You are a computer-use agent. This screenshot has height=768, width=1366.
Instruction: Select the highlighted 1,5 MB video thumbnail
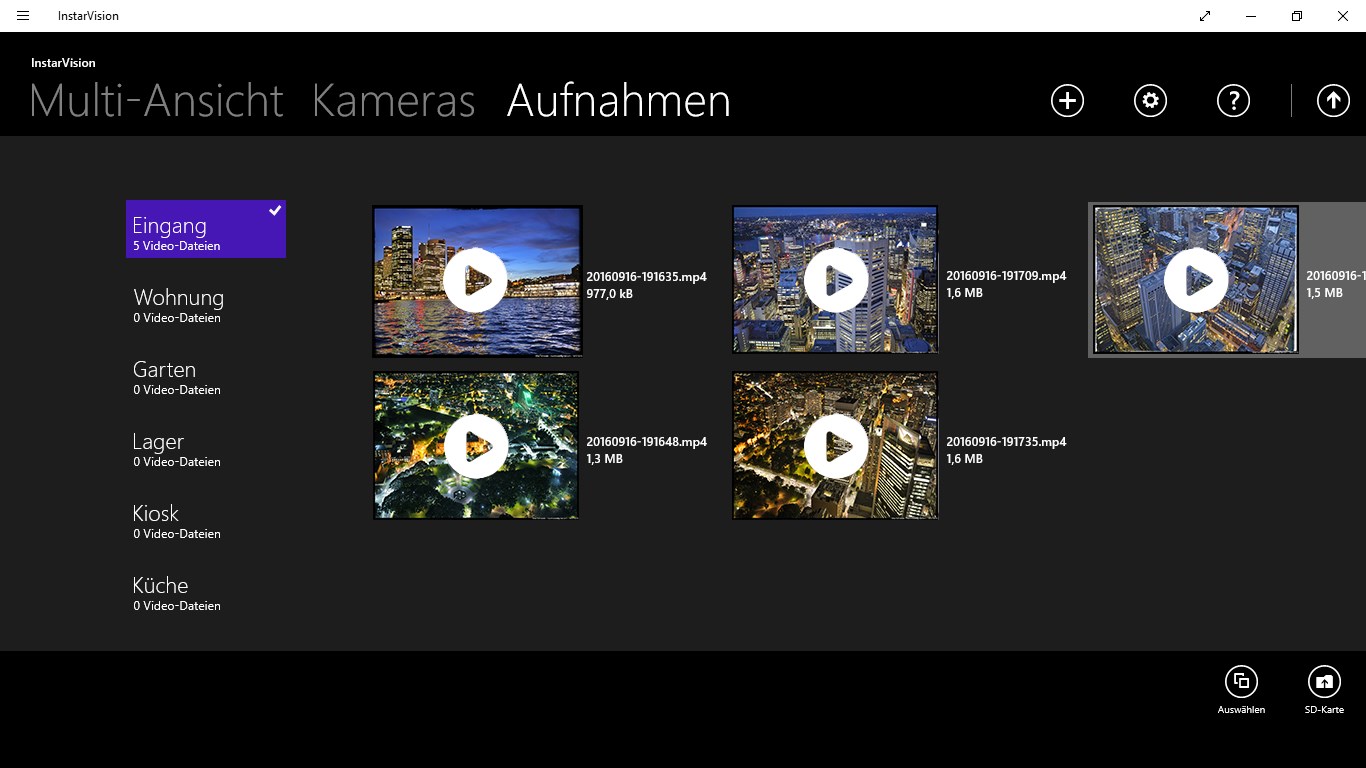click(x=1196, y=280)
